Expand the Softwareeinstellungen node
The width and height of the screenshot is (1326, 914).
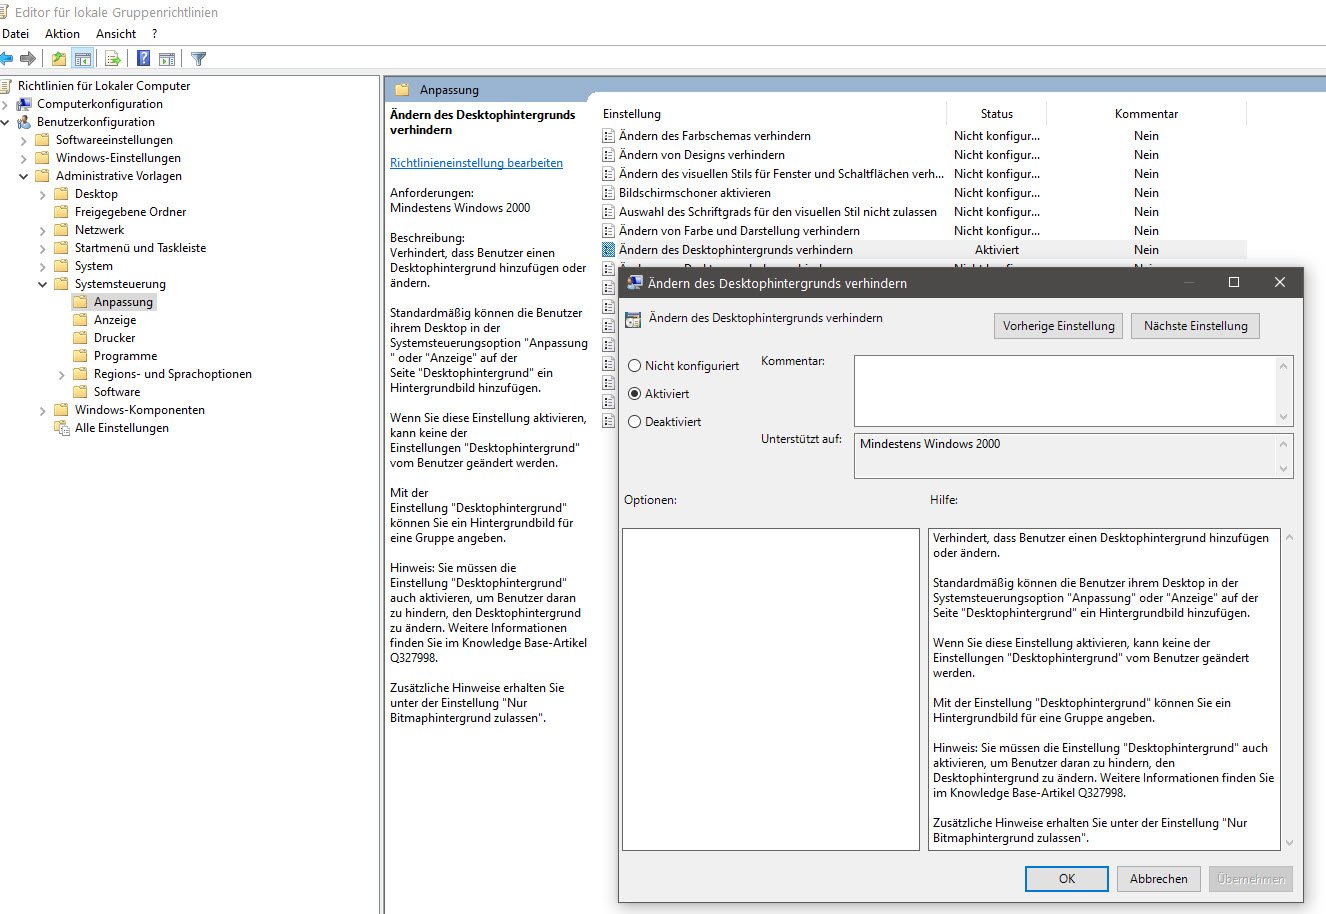(x=24, y=140)
